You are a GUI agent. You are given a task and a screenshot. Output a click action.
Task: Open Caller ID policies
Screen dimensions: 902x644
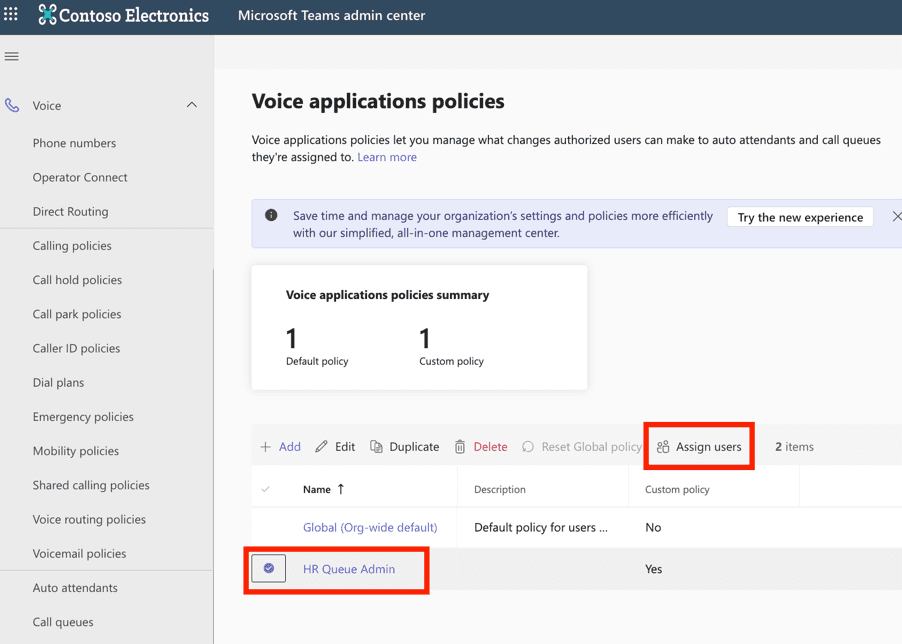pyautogui.click(x=76, y=348)
